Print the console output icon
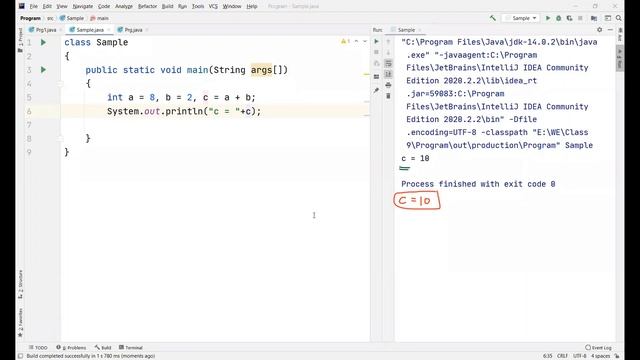 coord(388,85)
